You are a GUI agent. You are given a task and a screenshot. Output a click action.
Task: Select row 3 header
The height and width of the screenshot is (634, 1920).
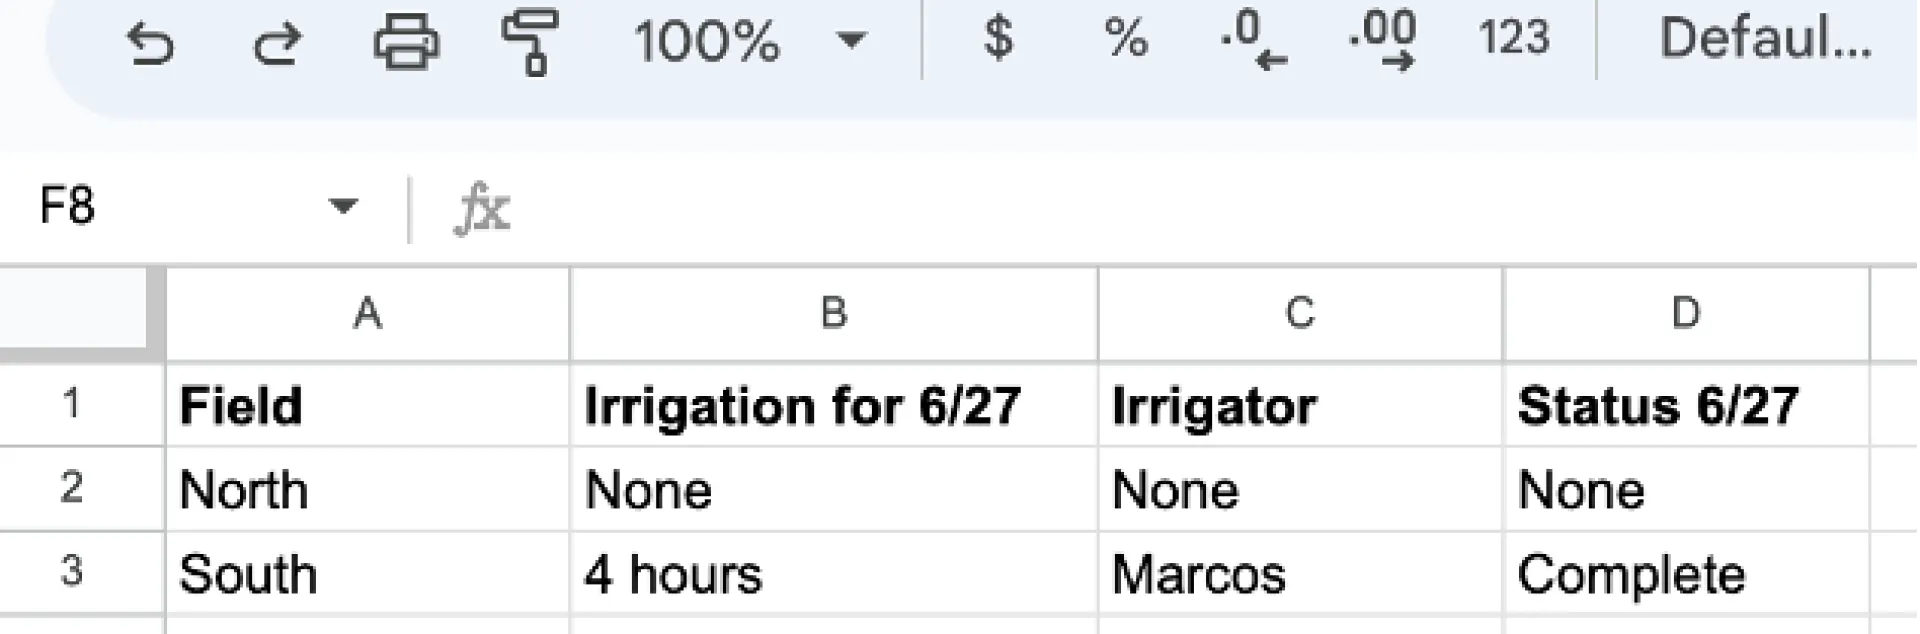[x=72, y=572]
